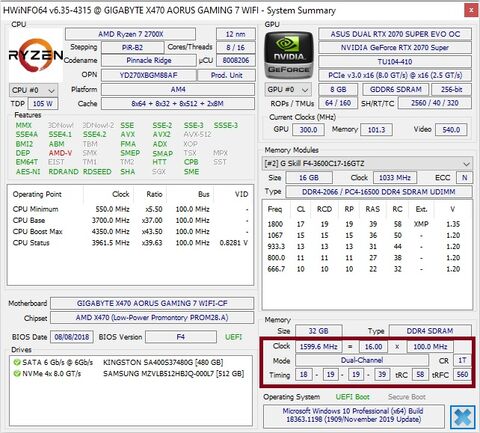Click the CPU Boost Max row
This screenshot has width=480, height=433.
click(130, 232)
